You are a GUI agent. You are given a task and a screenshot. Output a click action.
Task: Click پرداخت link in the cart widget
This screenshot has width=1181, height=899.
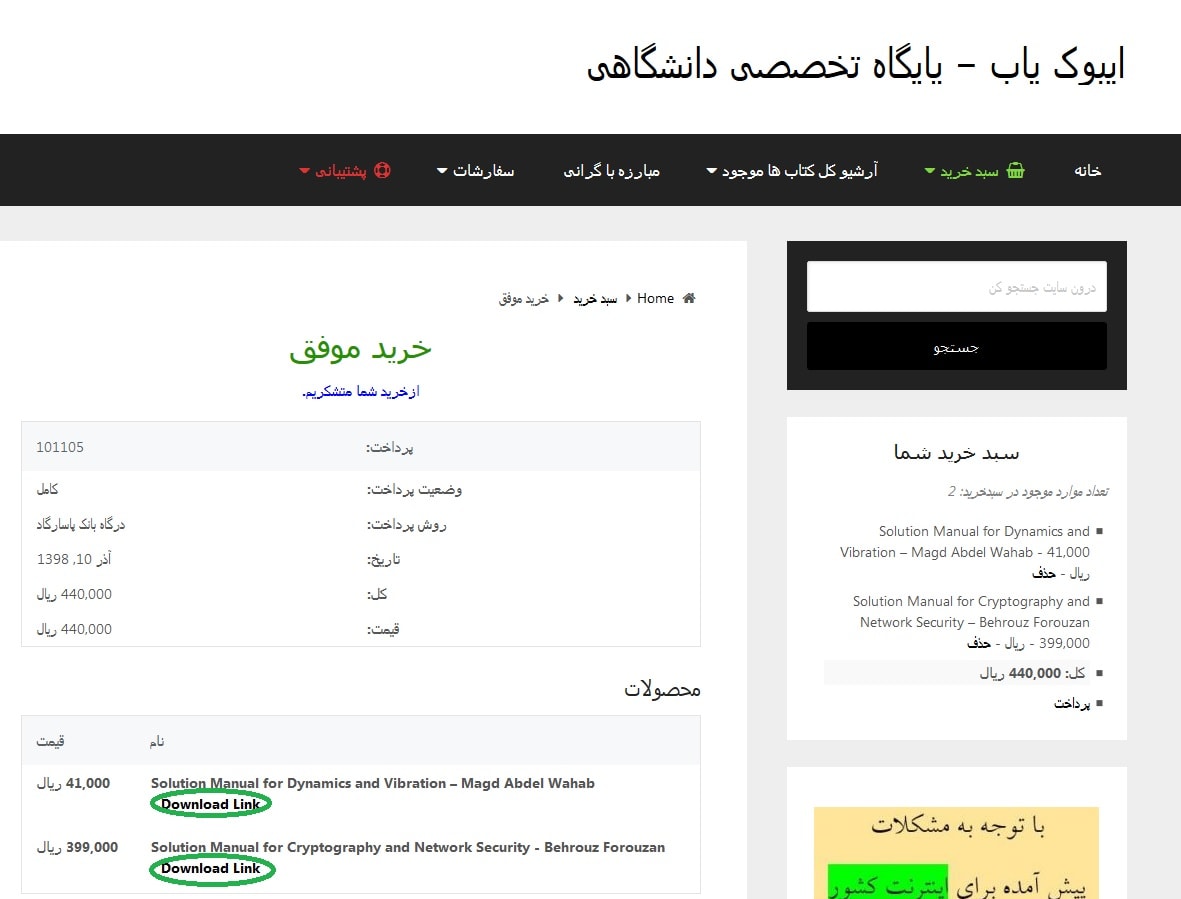[1071, 703]
